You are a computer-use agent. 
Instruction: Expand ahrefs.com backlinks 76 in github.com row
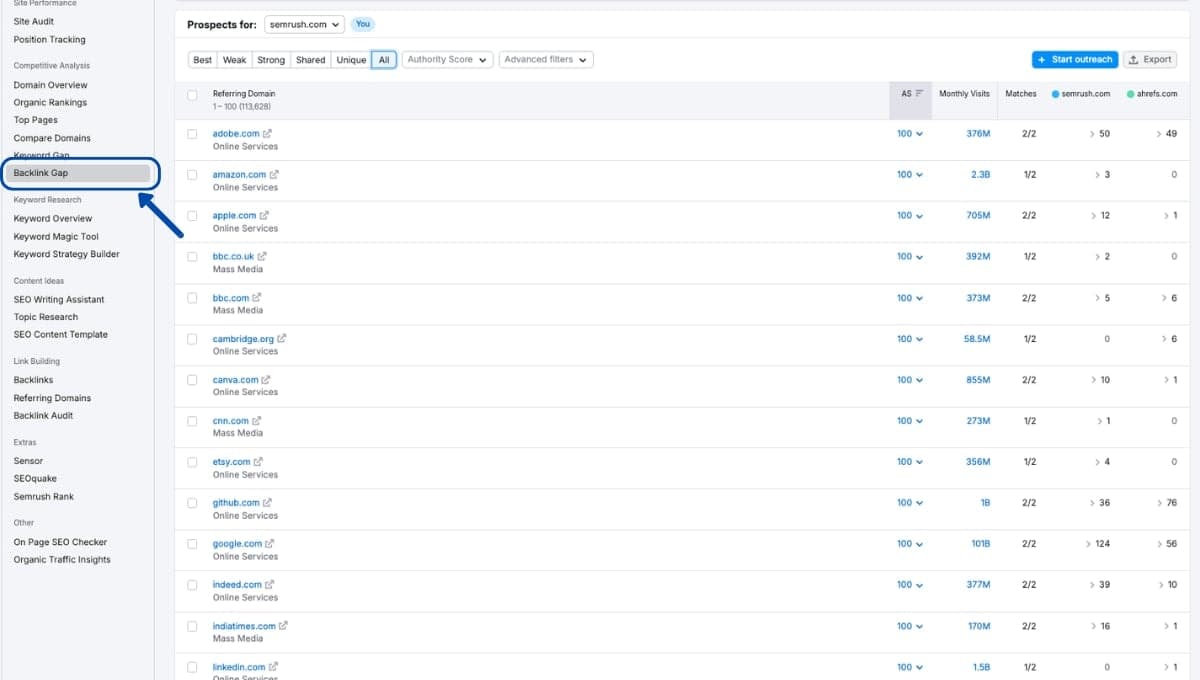1167,503
